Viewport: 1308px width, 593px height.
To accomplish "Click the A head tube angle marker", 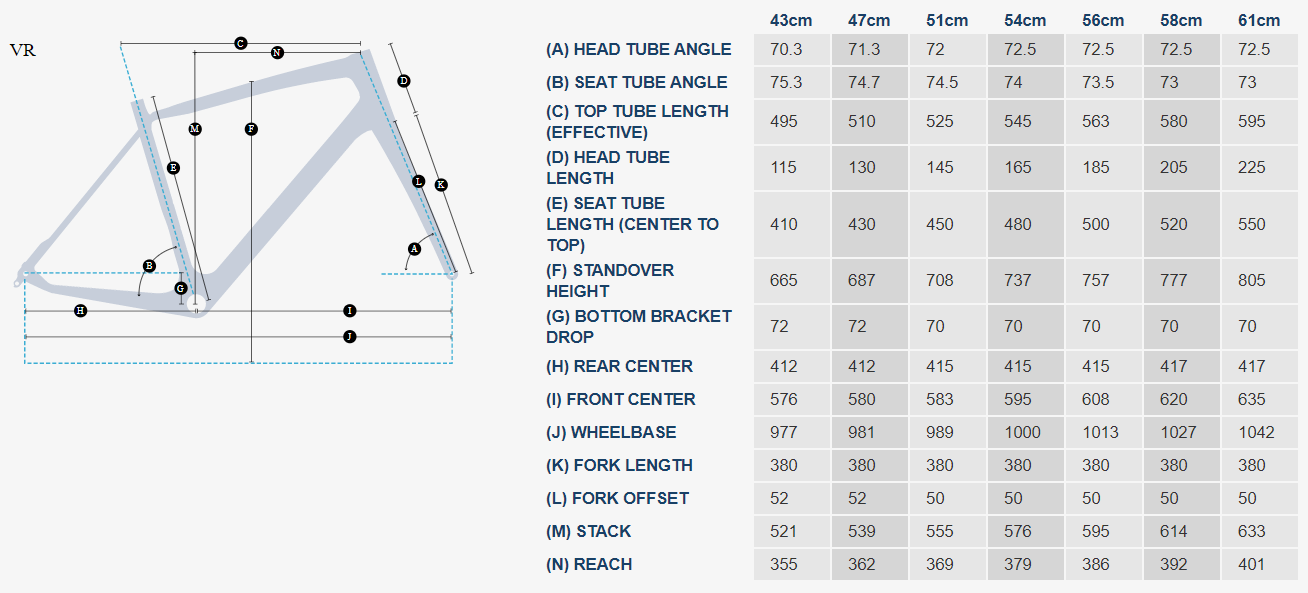I will [x=414, y=248].
